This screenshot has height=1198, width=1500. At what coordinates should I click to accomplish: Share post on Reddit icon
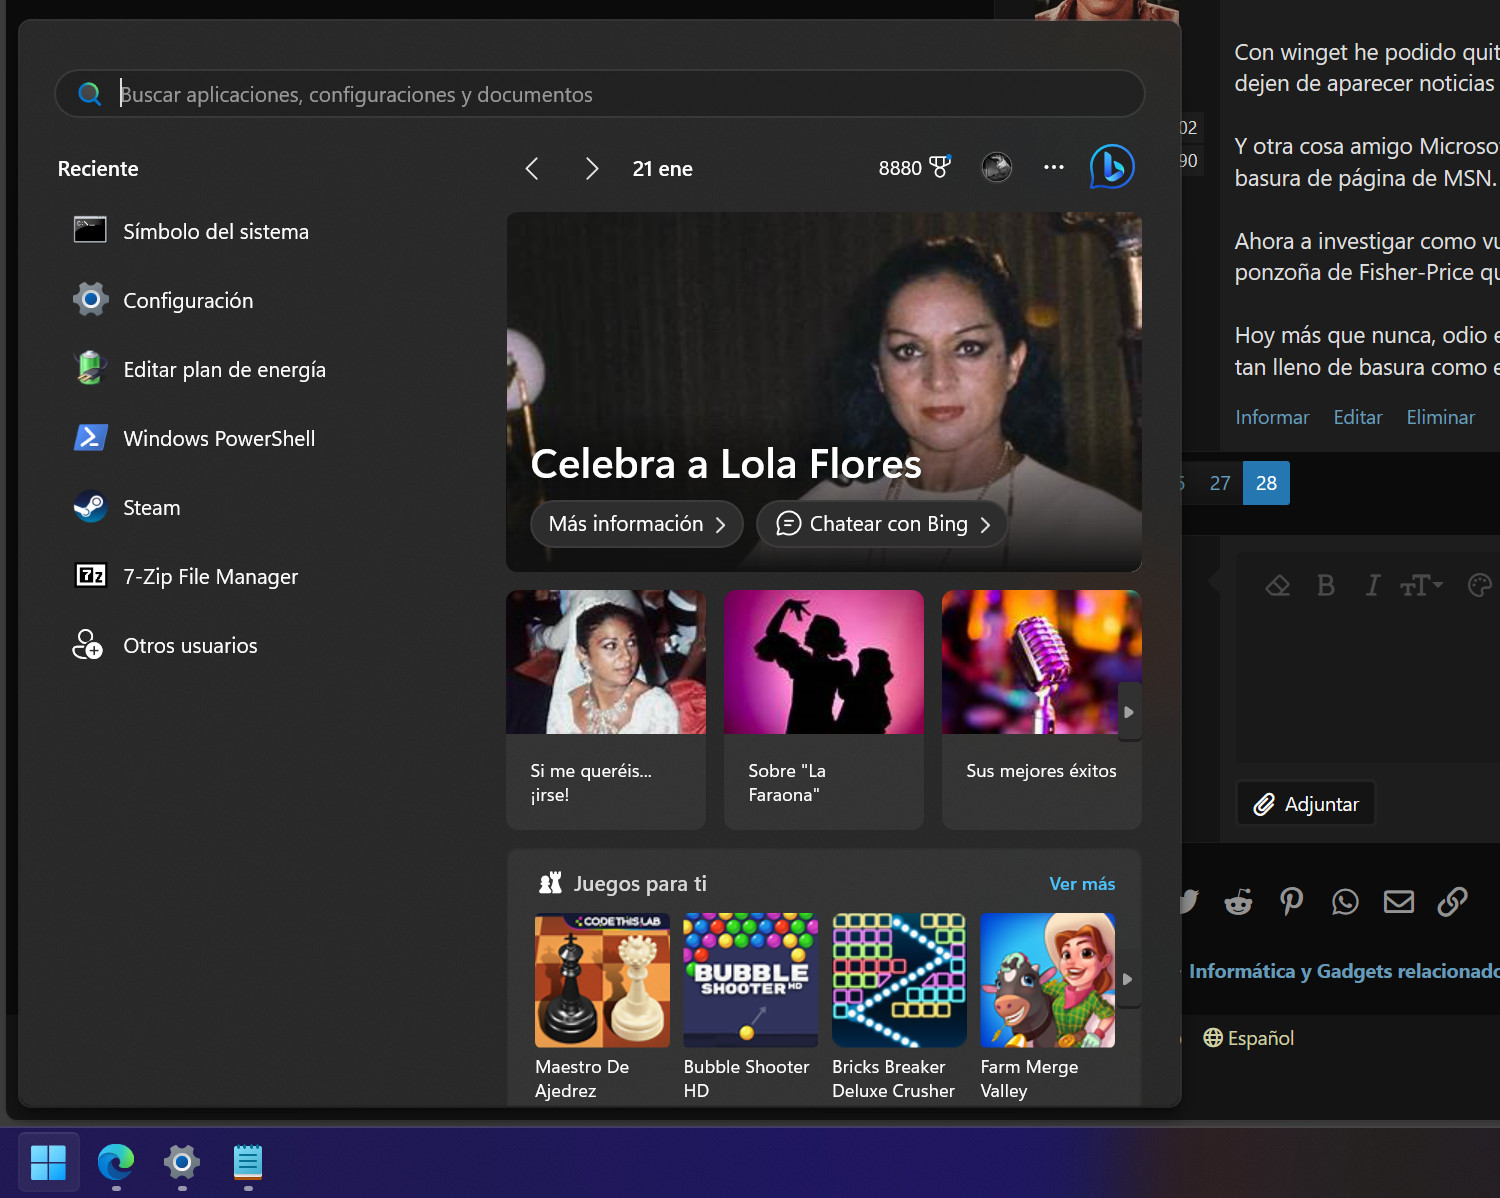(1238, 902)
